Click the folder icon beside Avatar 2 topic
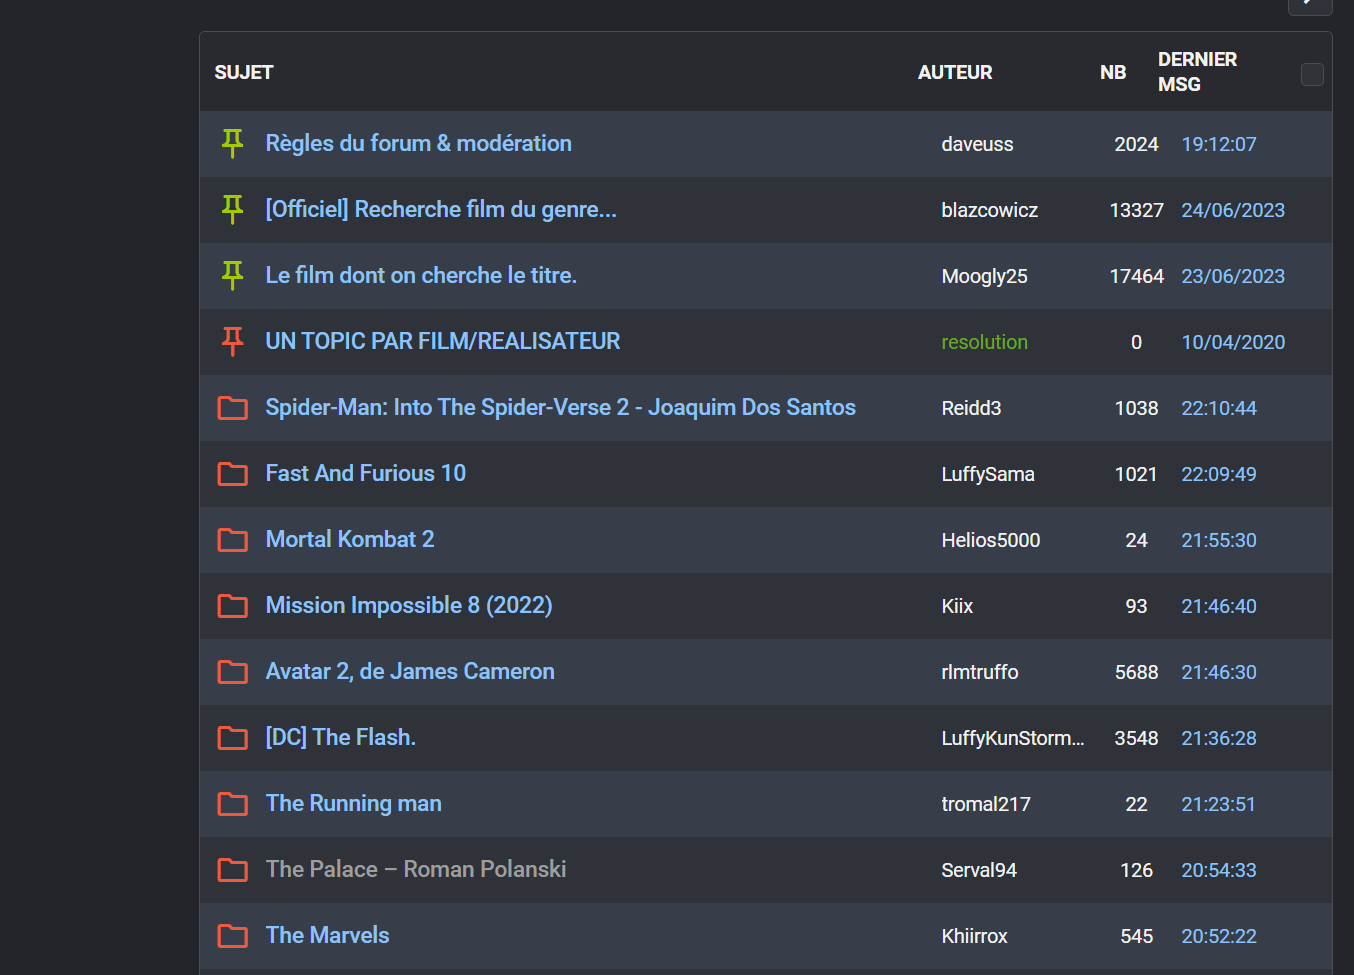1354x975 pixels. [x=232, y=672]
